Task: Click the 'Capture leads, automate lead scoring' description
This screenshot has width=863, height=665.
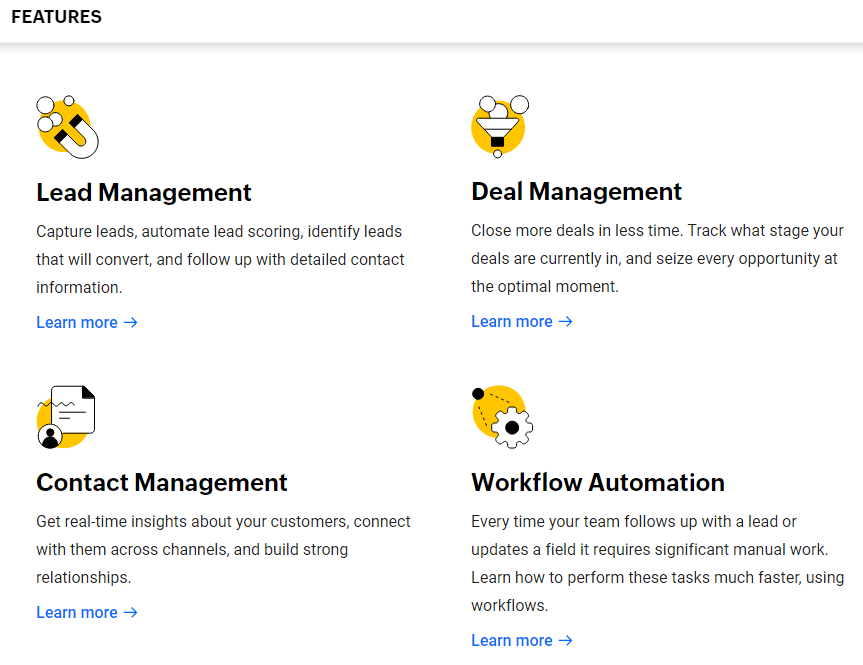Action: (220, 259)
